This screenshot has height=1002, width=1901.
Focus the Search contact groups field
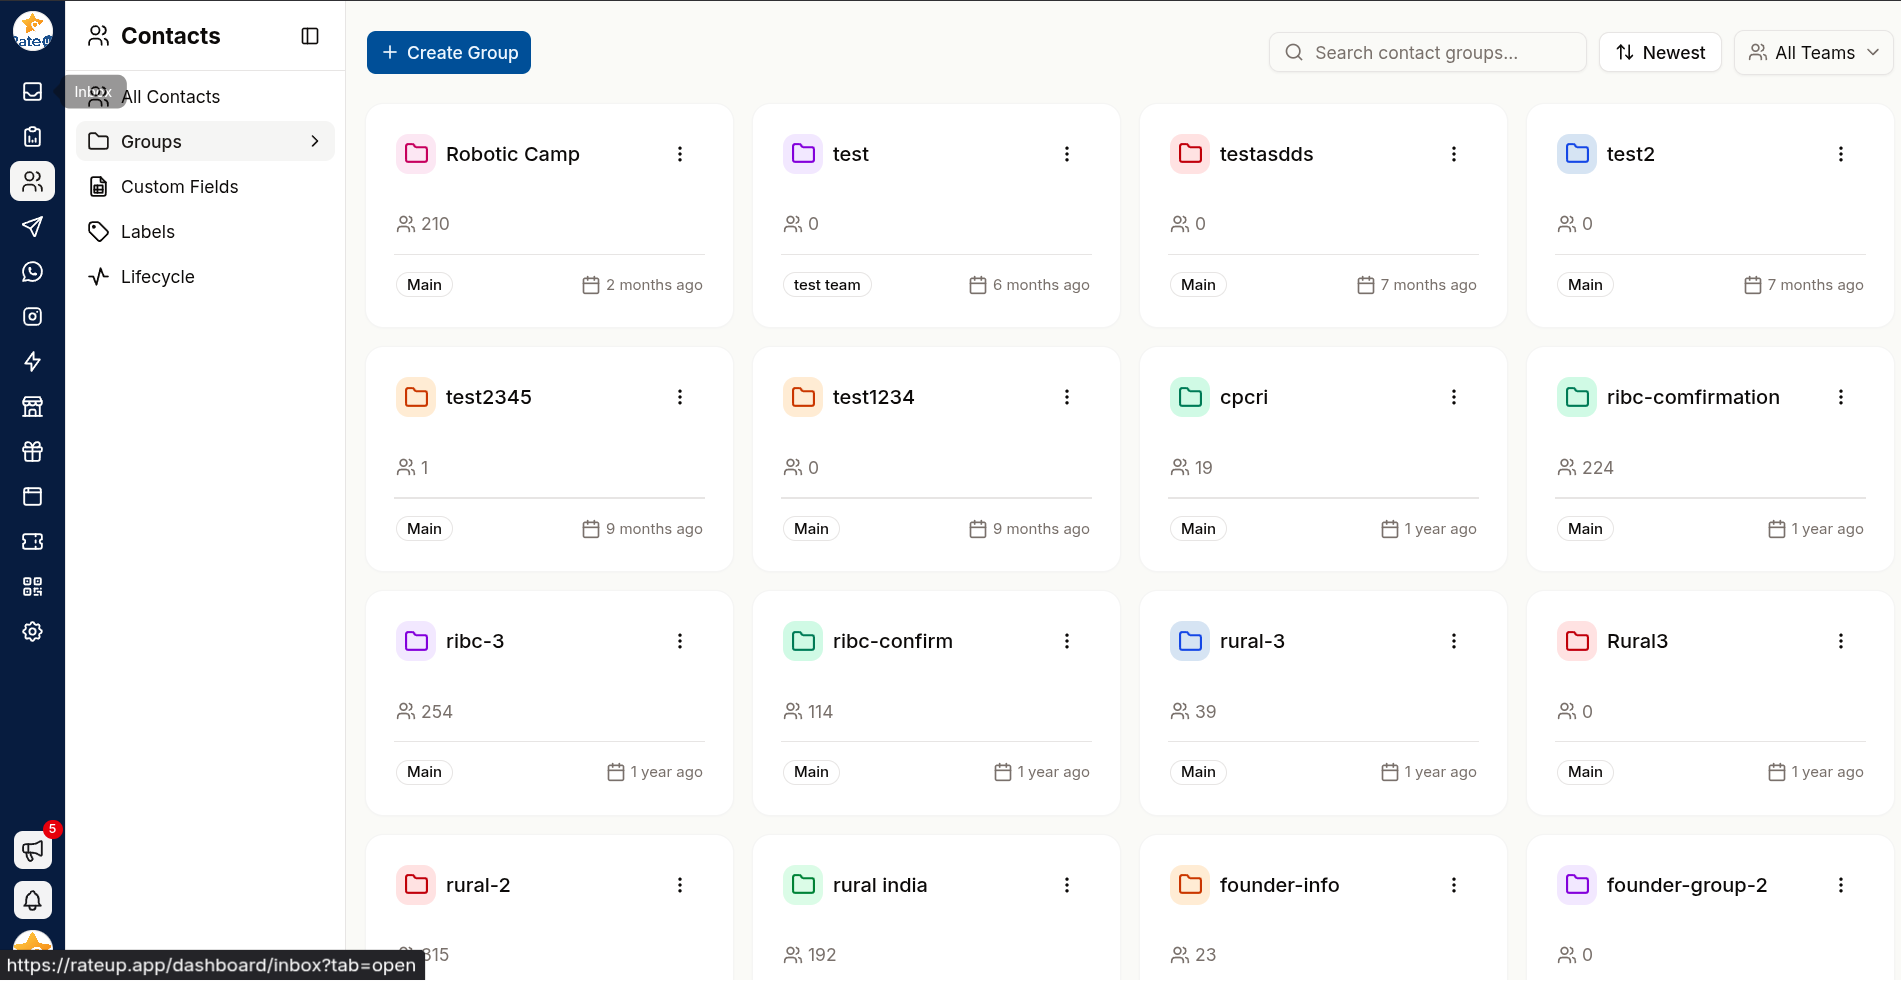[x=1428, y=52]
